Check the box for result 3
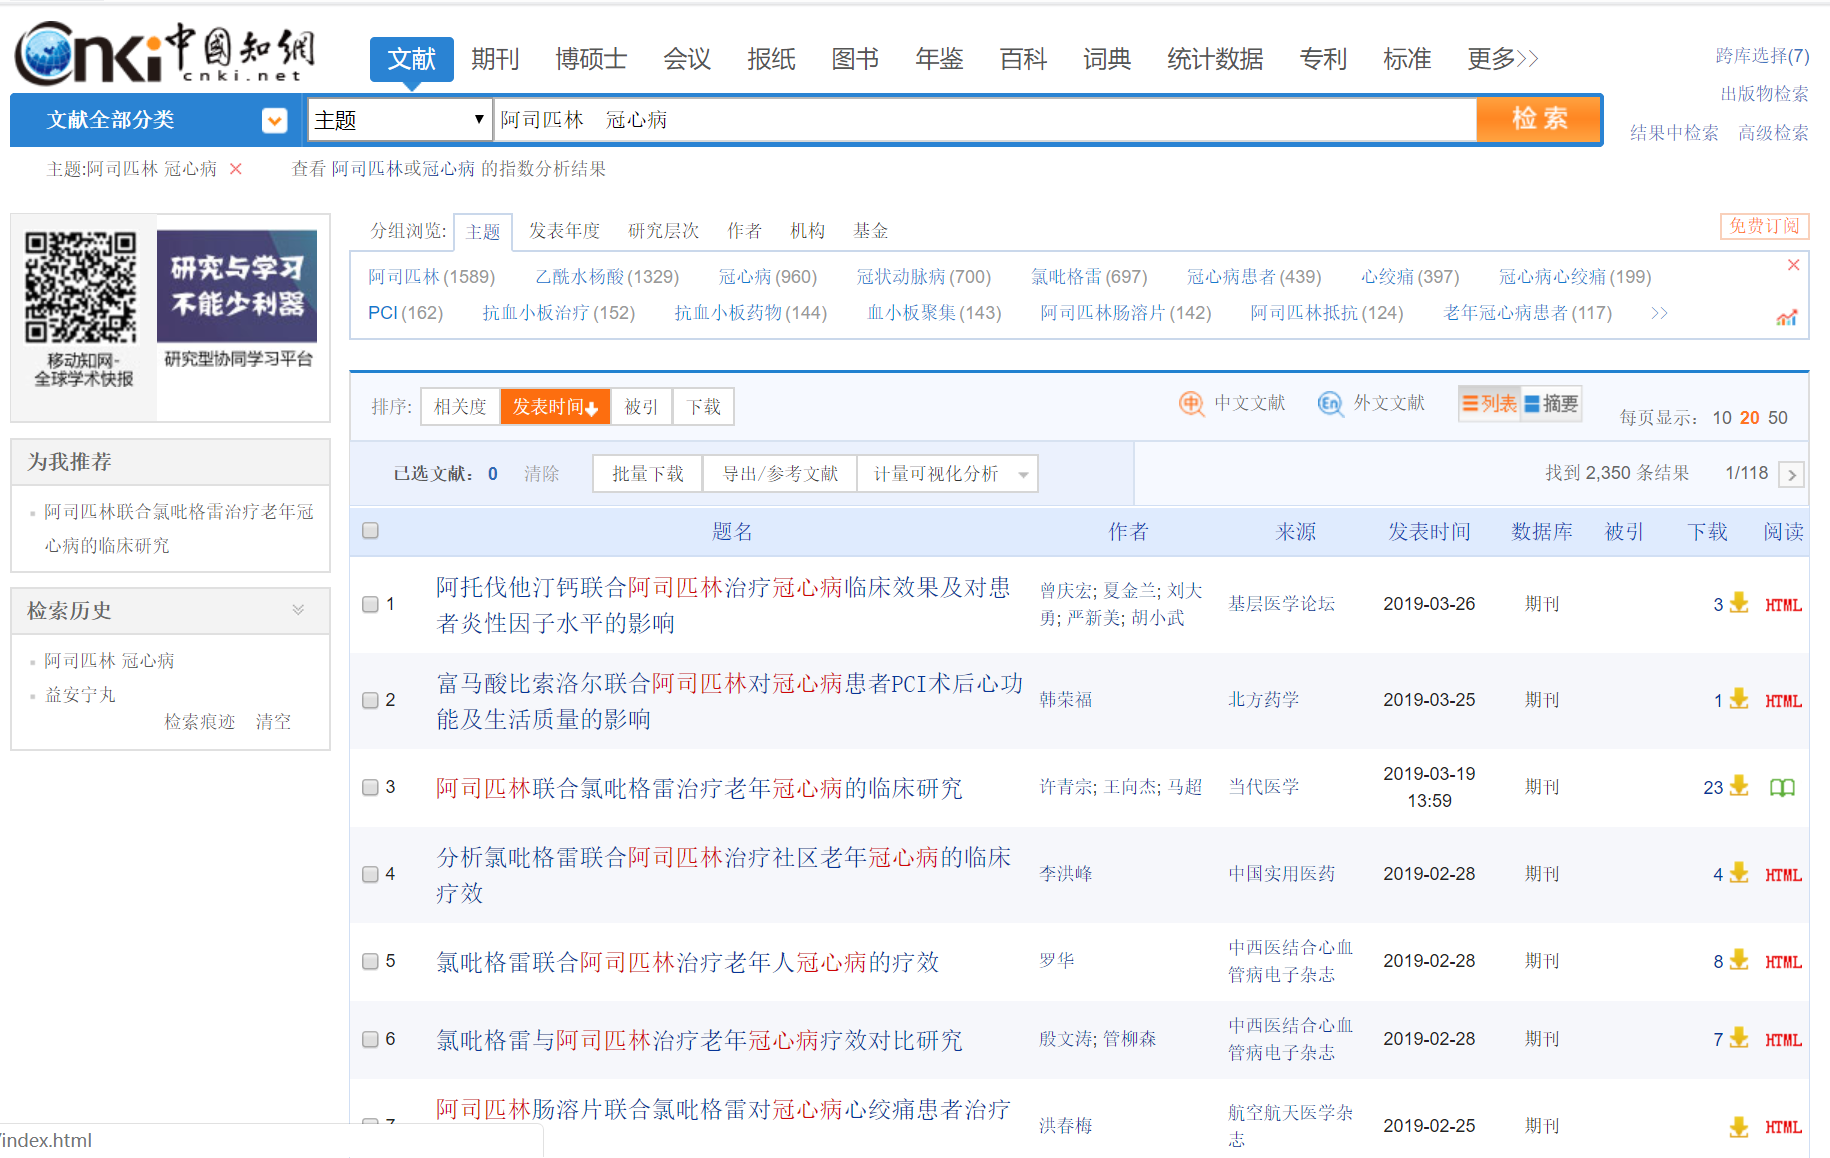 tap(370, 787)
